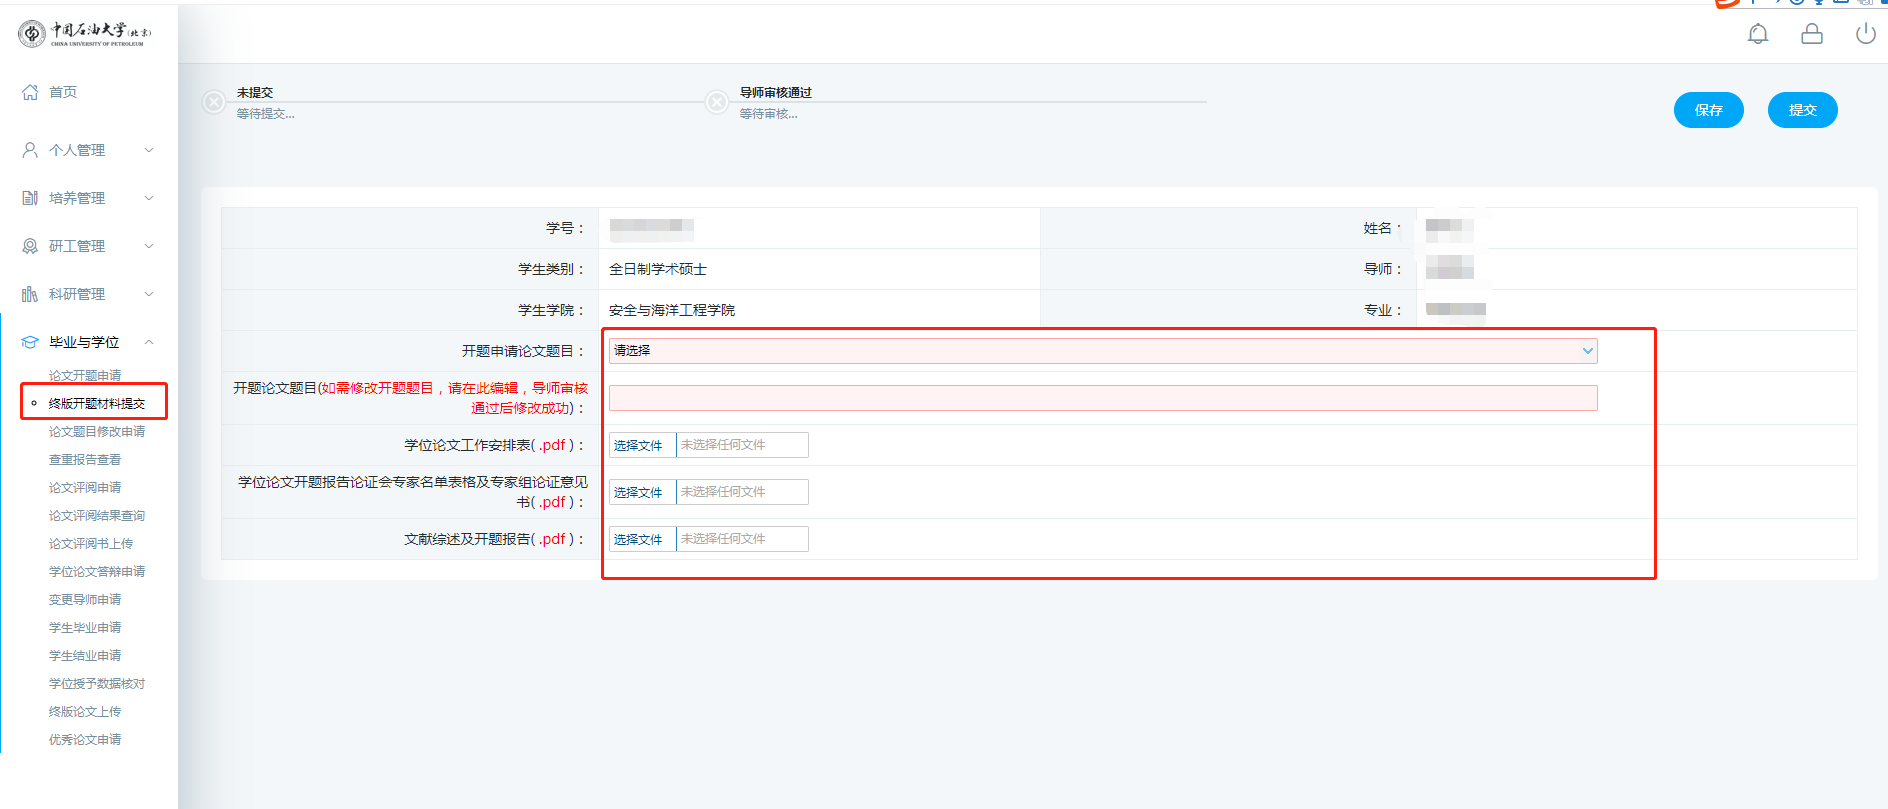Open the 开题申请论文题目 dropdown
1888x809 pixels.
click(x=1102, y=351)
